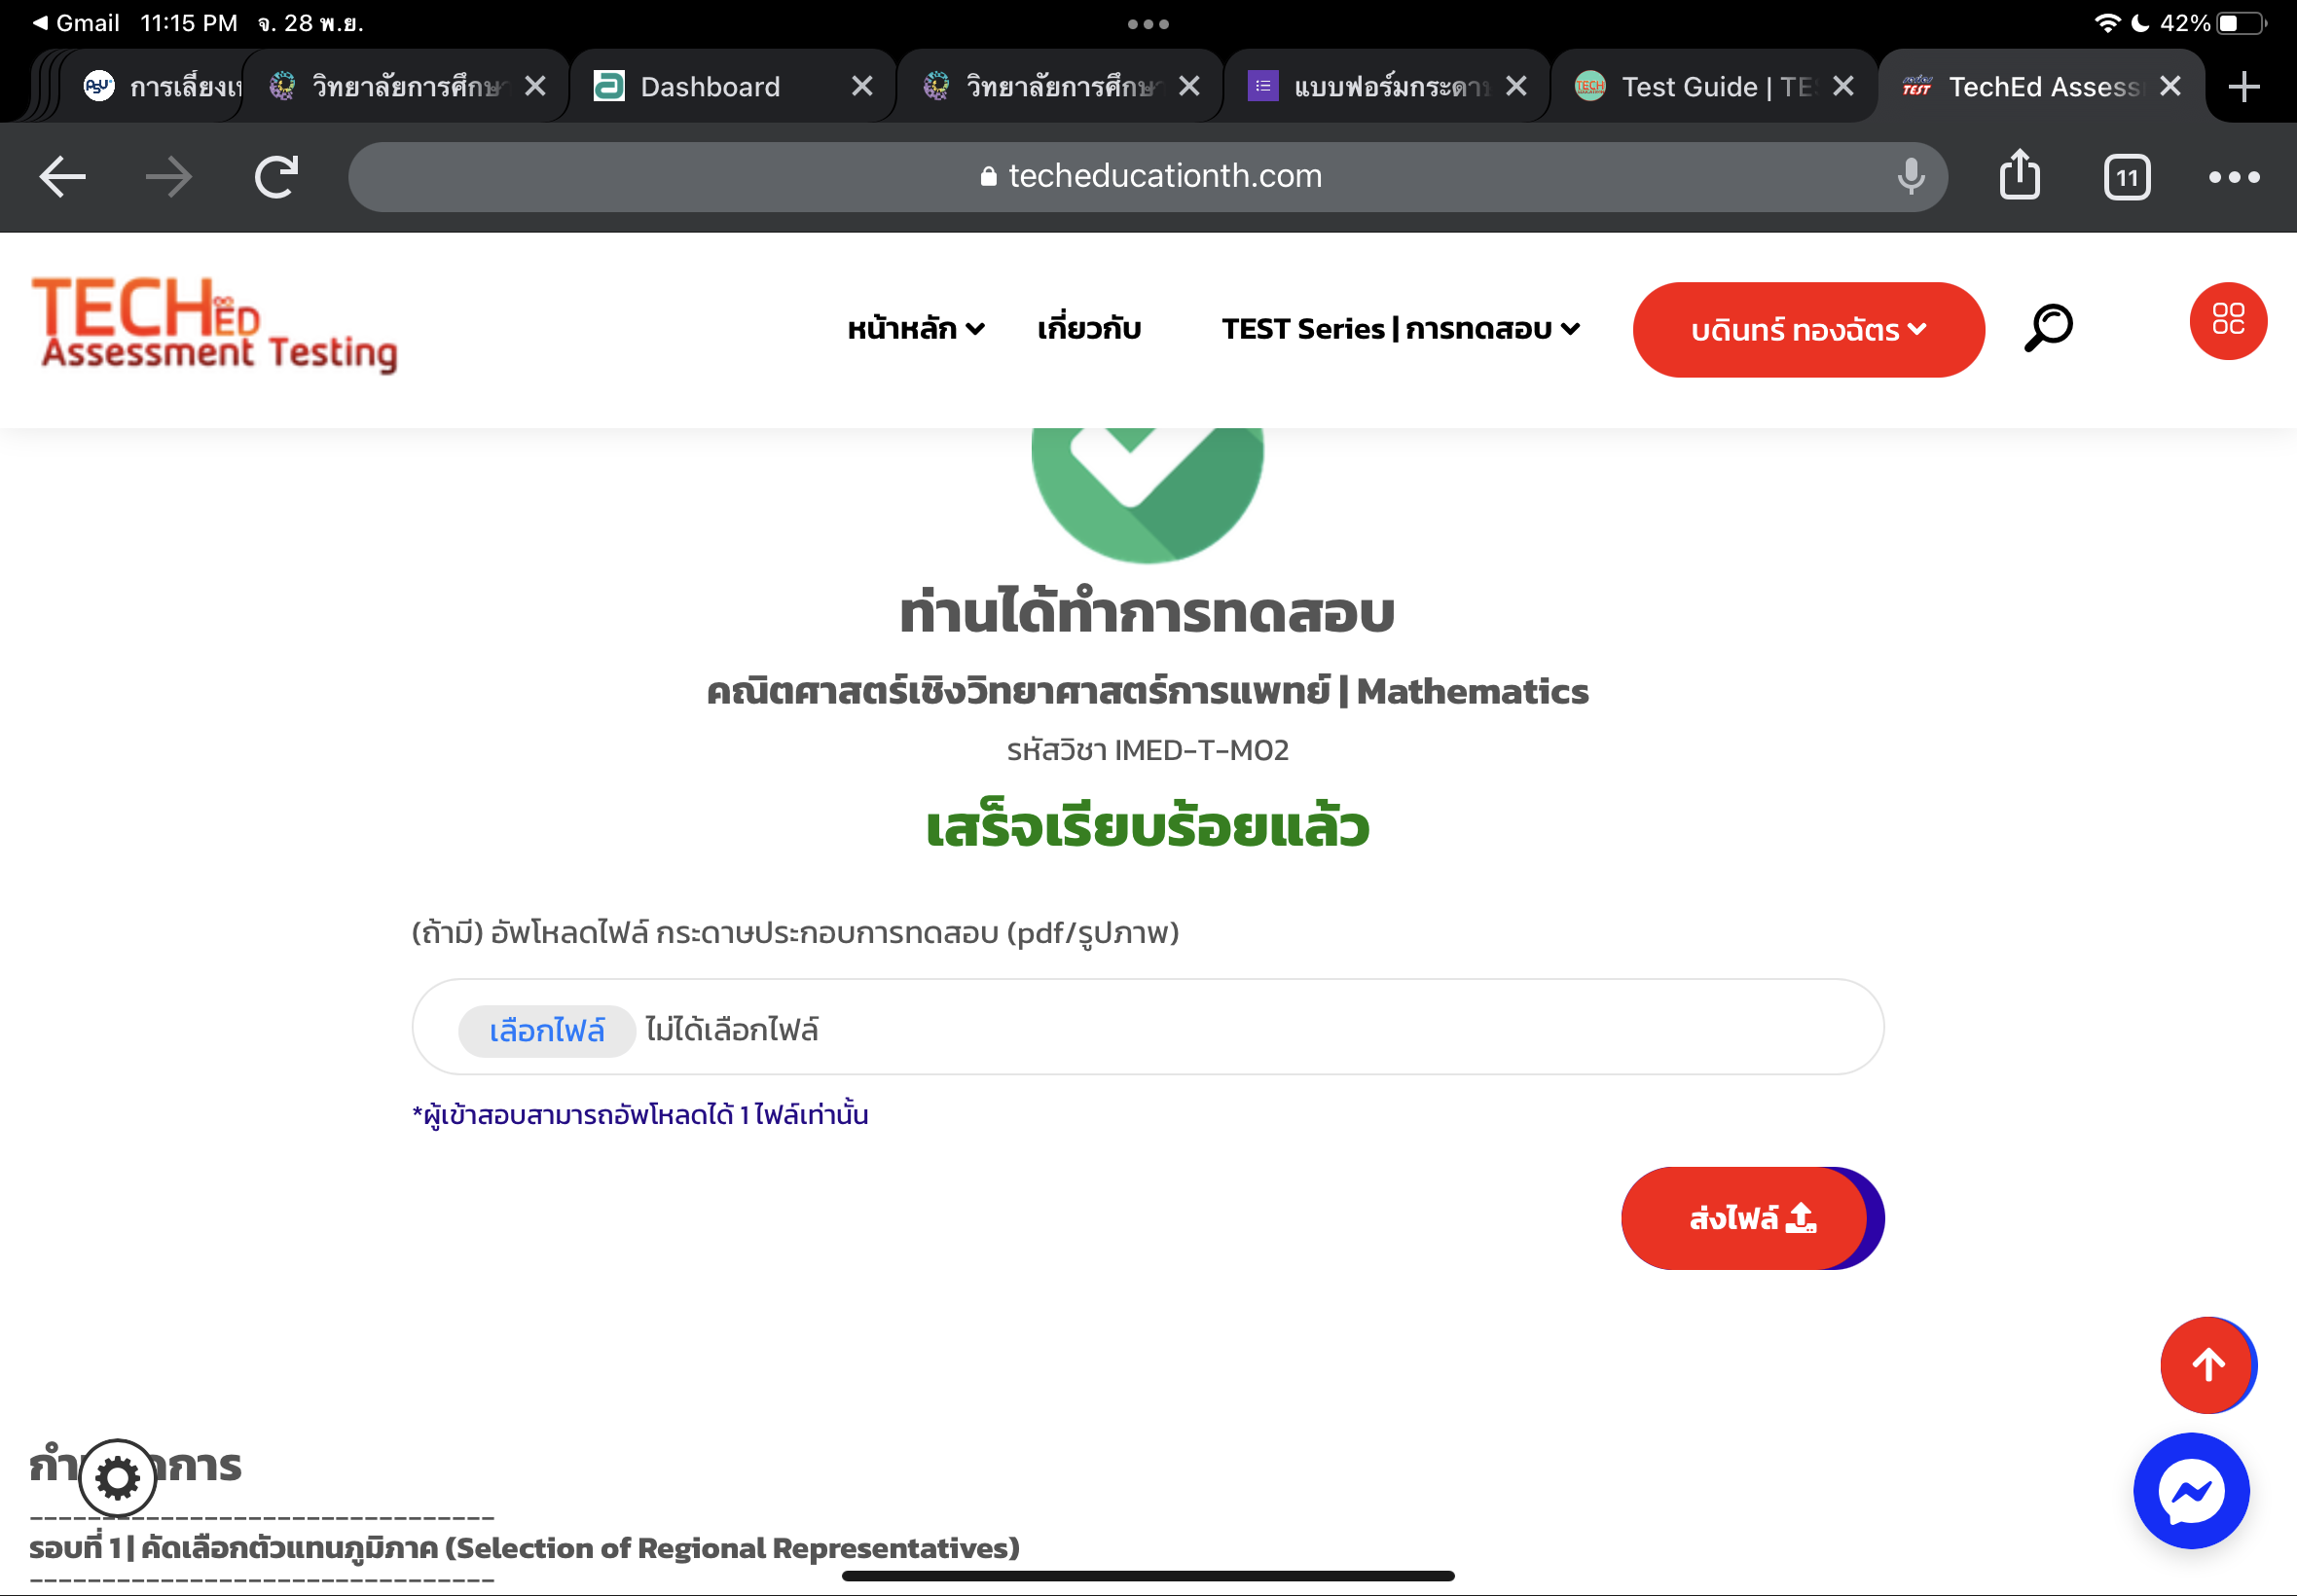Image resolution: width=2297 pixels, height=1596 pixels.
Task: Click the เลือกไฟล์ choose file button
Action: (547, 1030)
